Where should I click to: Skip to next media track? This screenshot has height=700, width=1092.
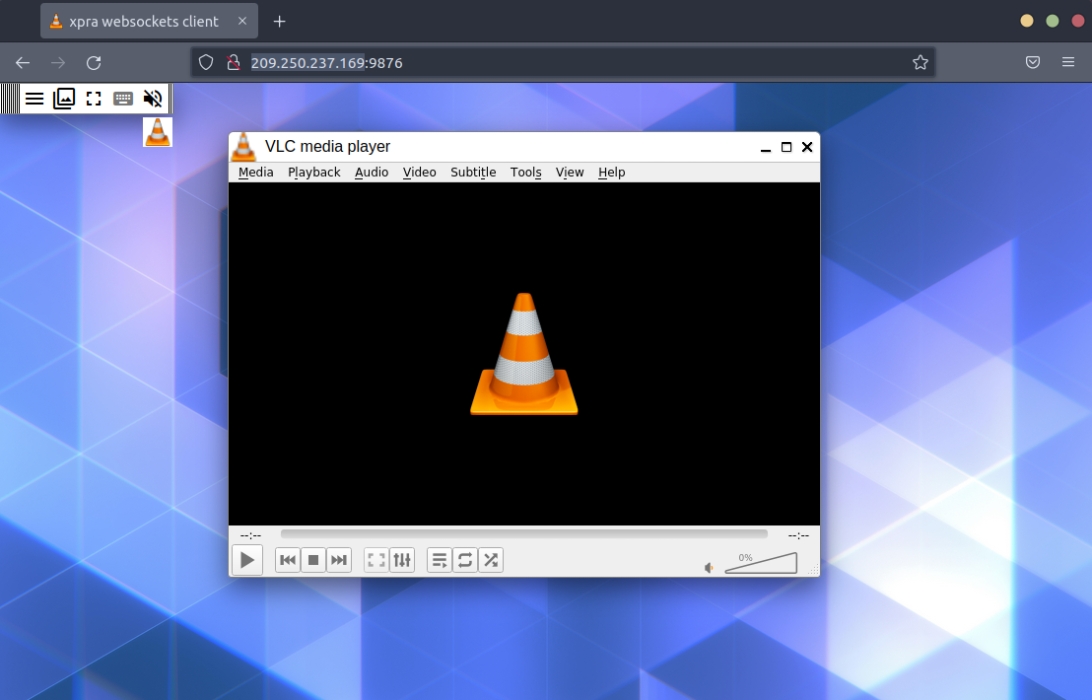339,560
